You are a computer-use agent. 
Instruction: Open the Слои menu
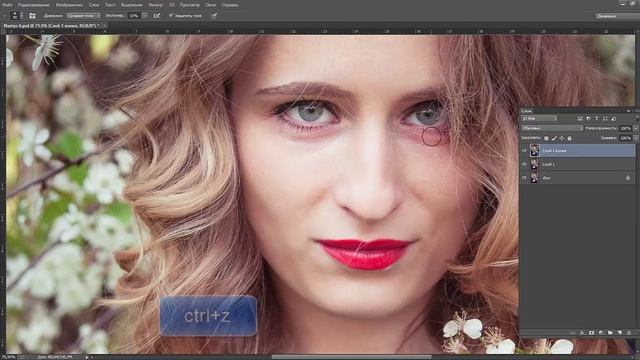94,5
